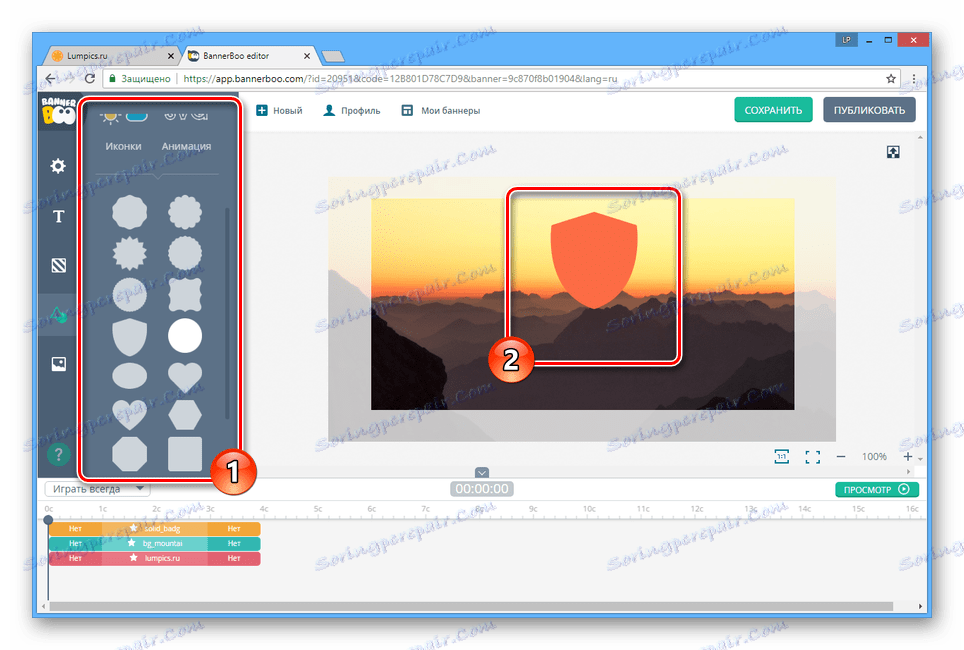Click the ПУБЛИКОВАТЬ button
964x650 pixels.
869,110
